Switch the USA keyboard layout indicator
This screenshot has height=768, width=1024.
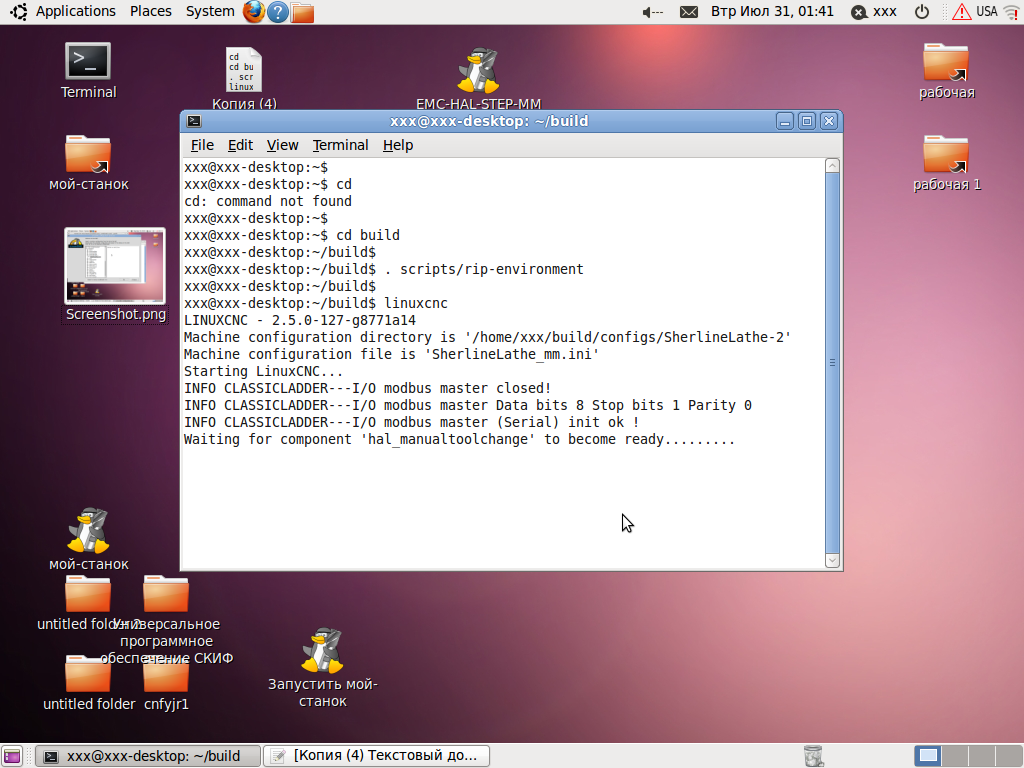click(987, 12)
